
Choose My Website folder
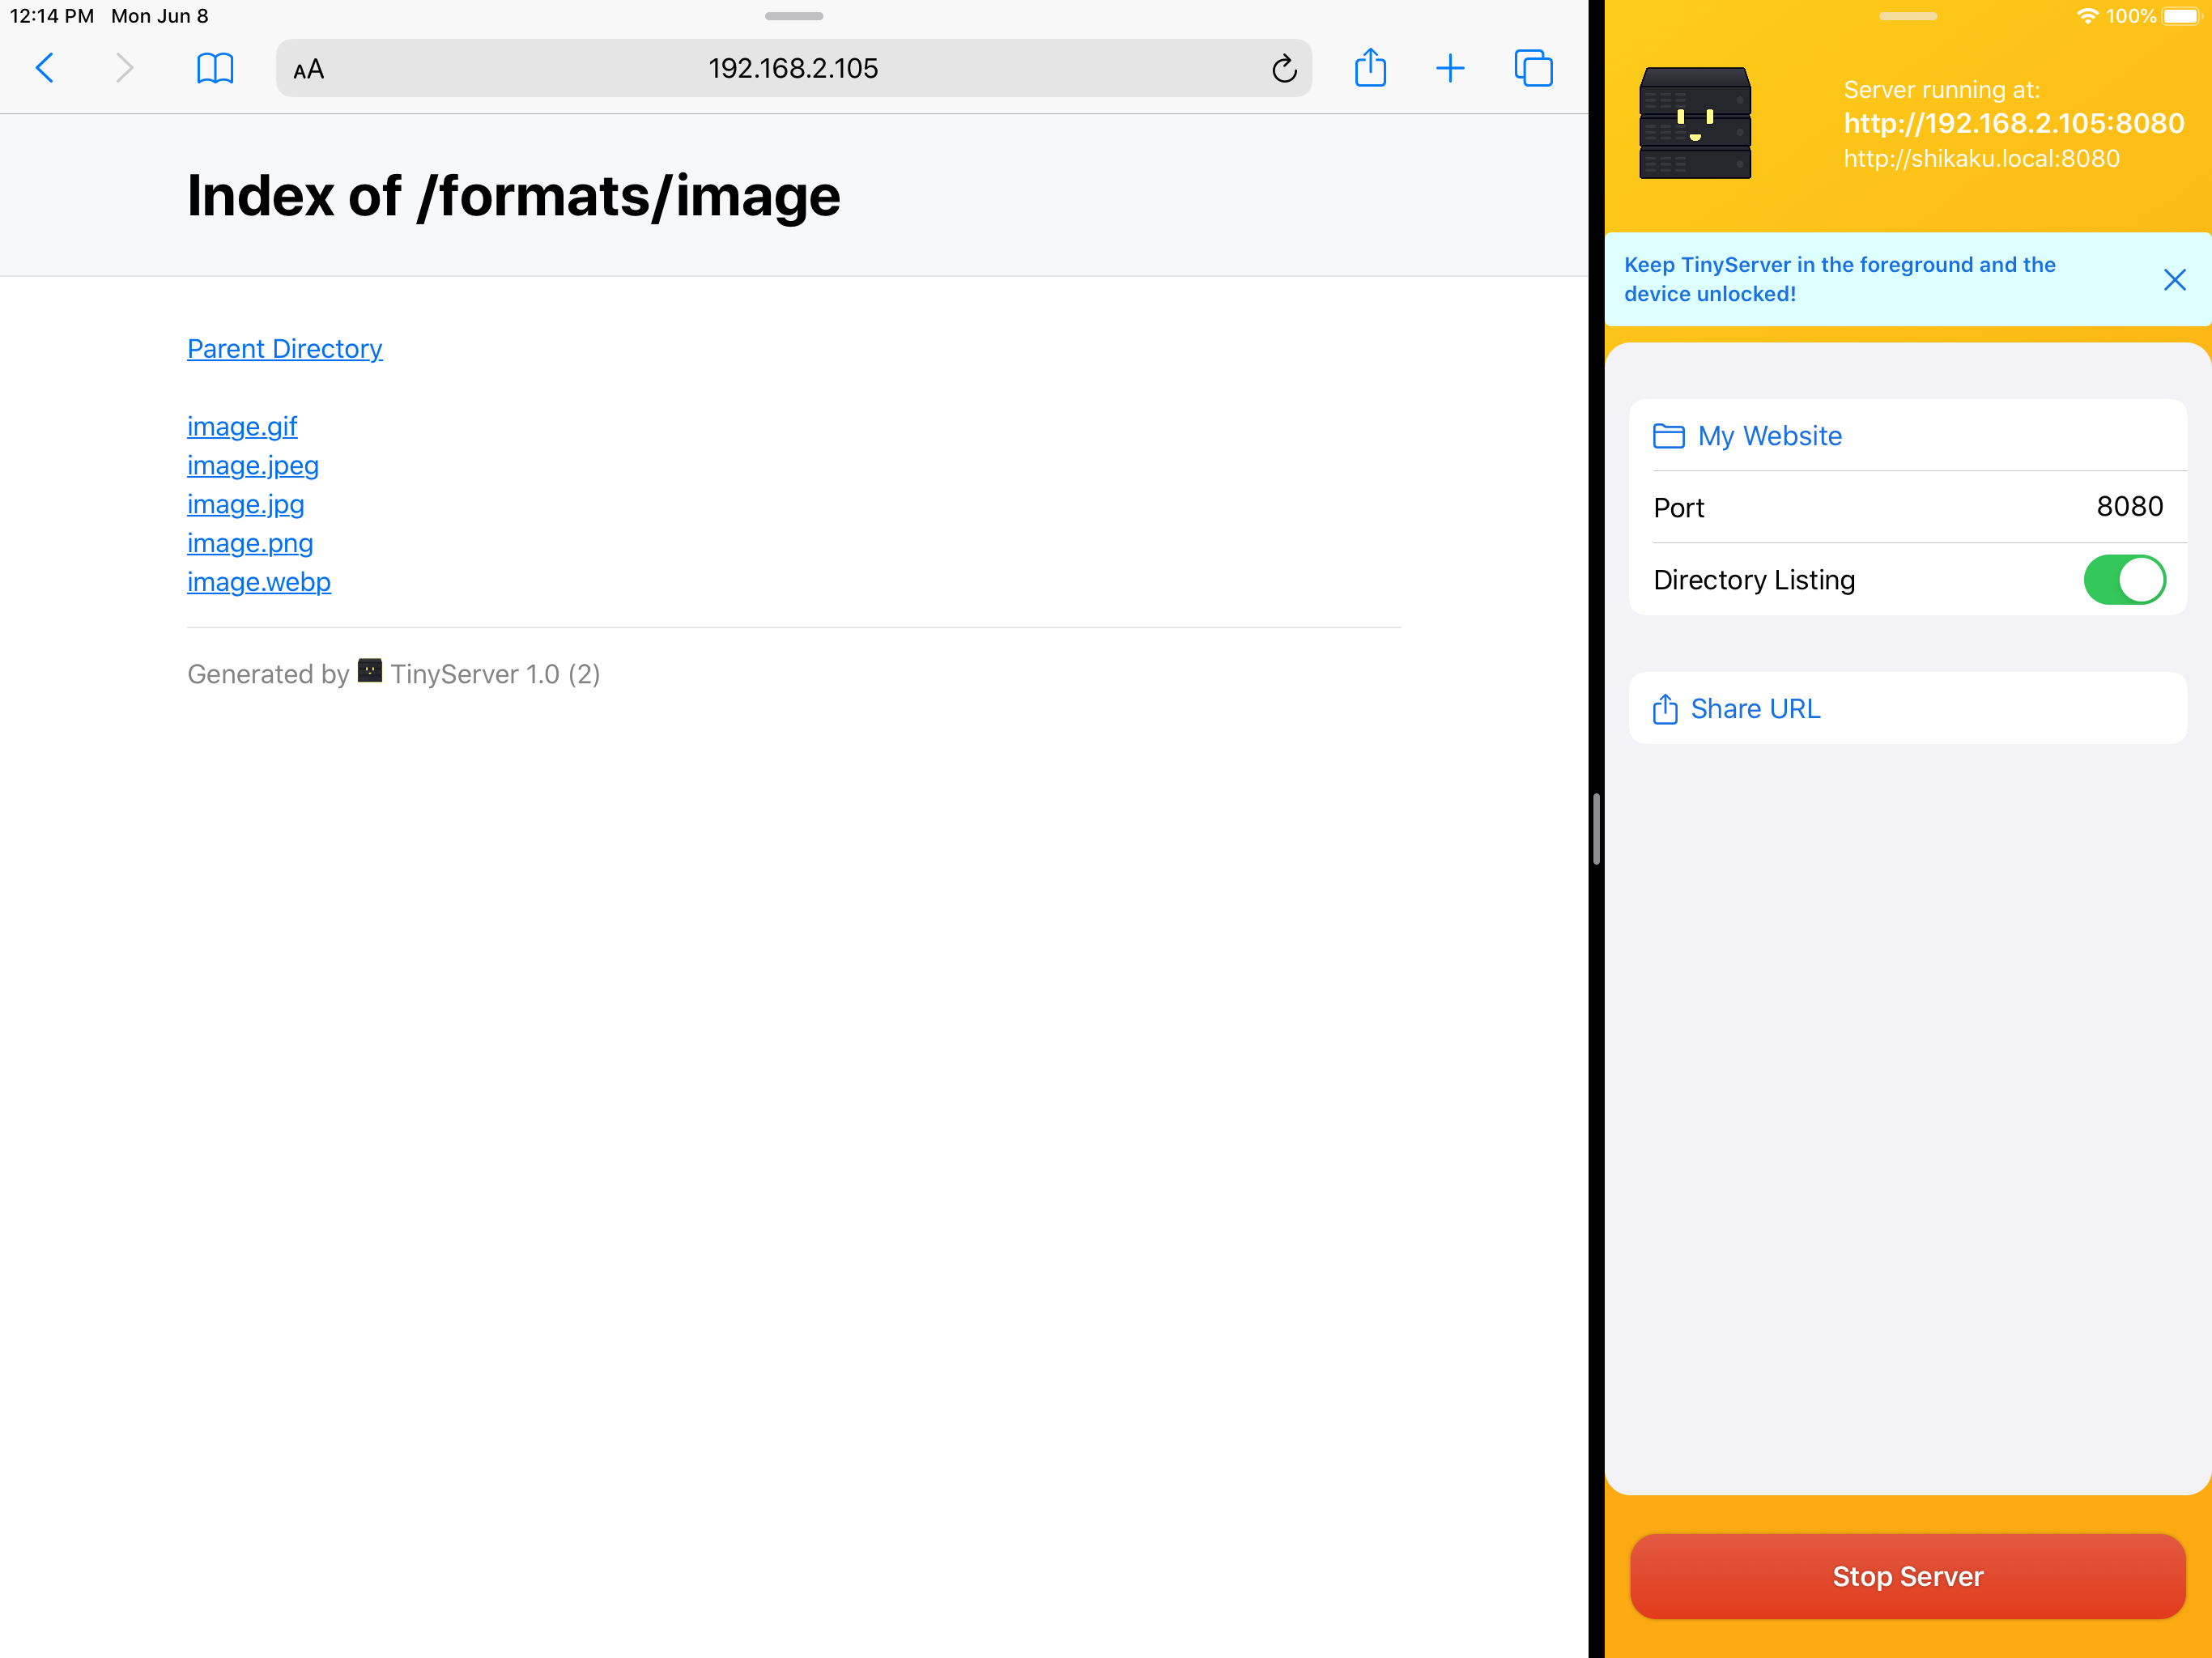pos(1768,436)
